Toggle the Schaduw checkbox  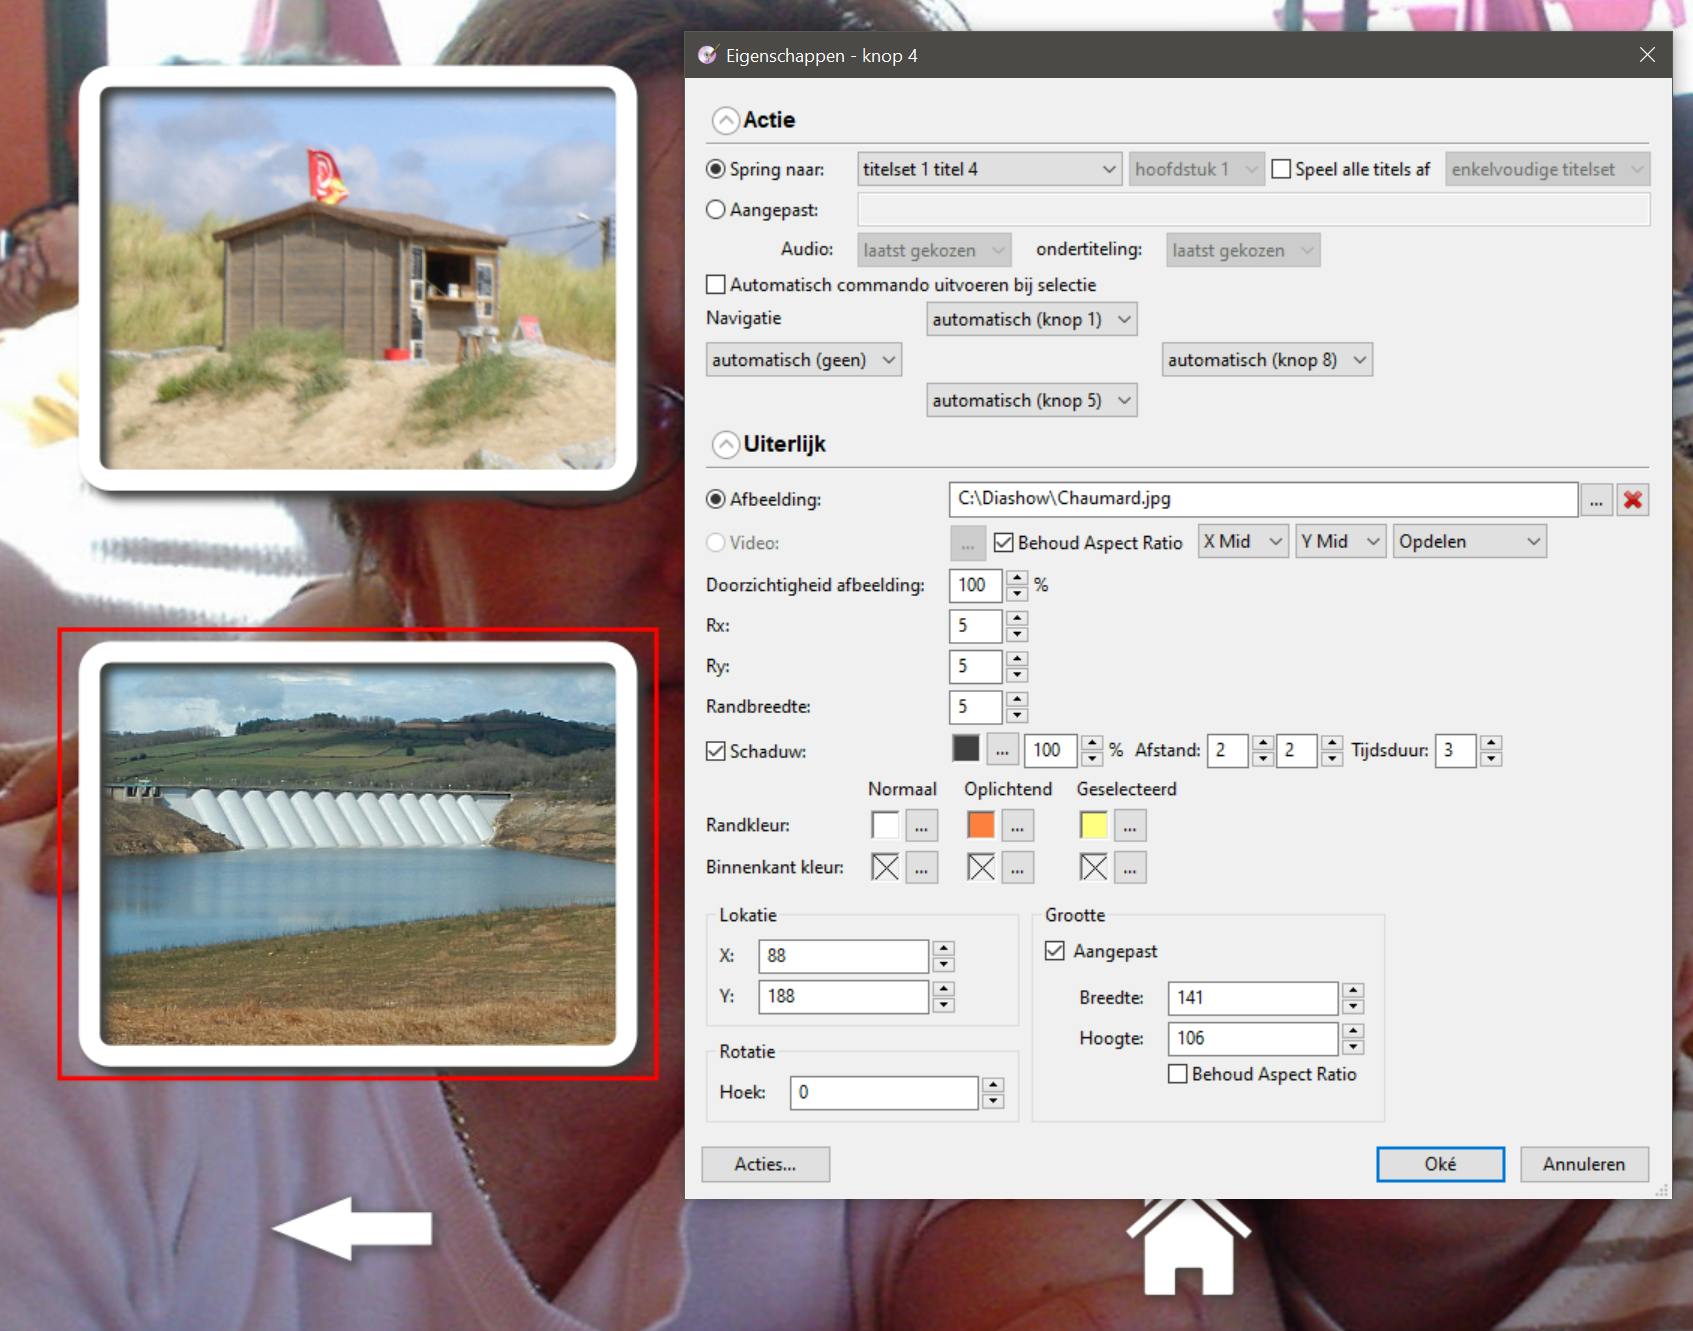(715, 751)
